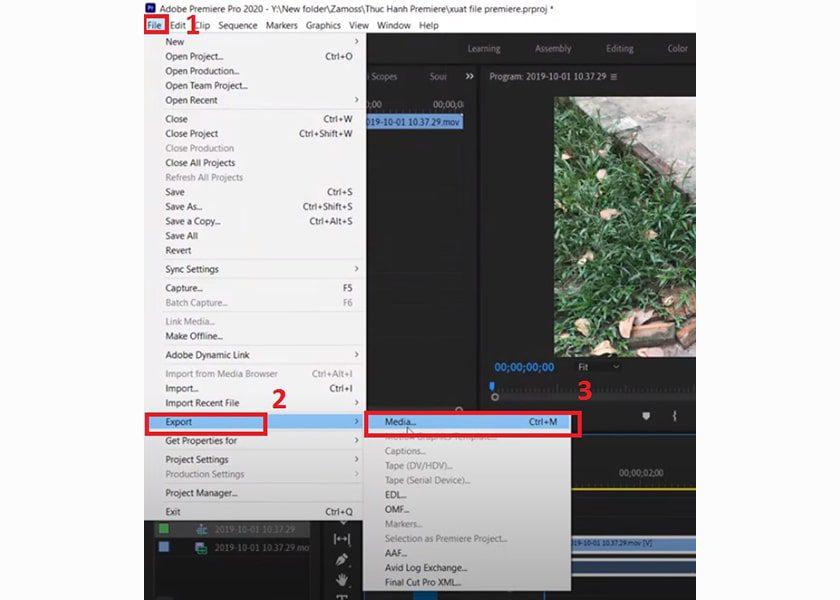This screenshot has height=600, width=840.
Task: Switch to the Learning workspace tab
Action: tap(484, 48)
